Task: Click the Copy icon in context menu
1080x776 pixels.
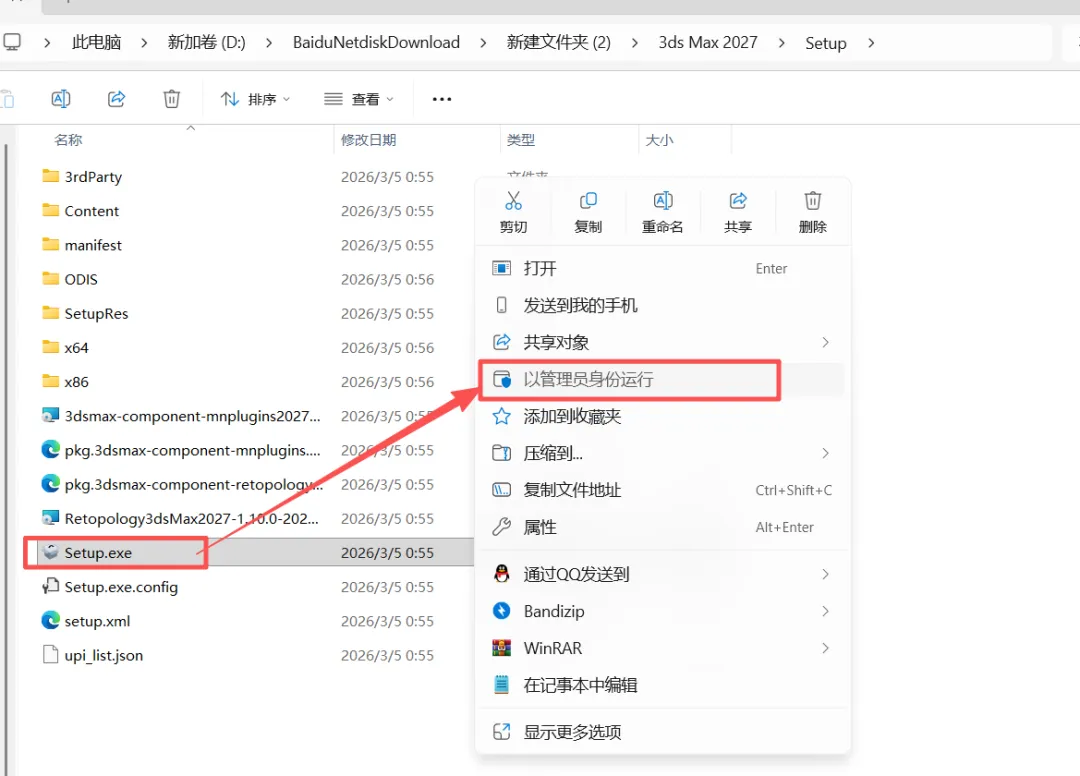Action: click(588, 200)
